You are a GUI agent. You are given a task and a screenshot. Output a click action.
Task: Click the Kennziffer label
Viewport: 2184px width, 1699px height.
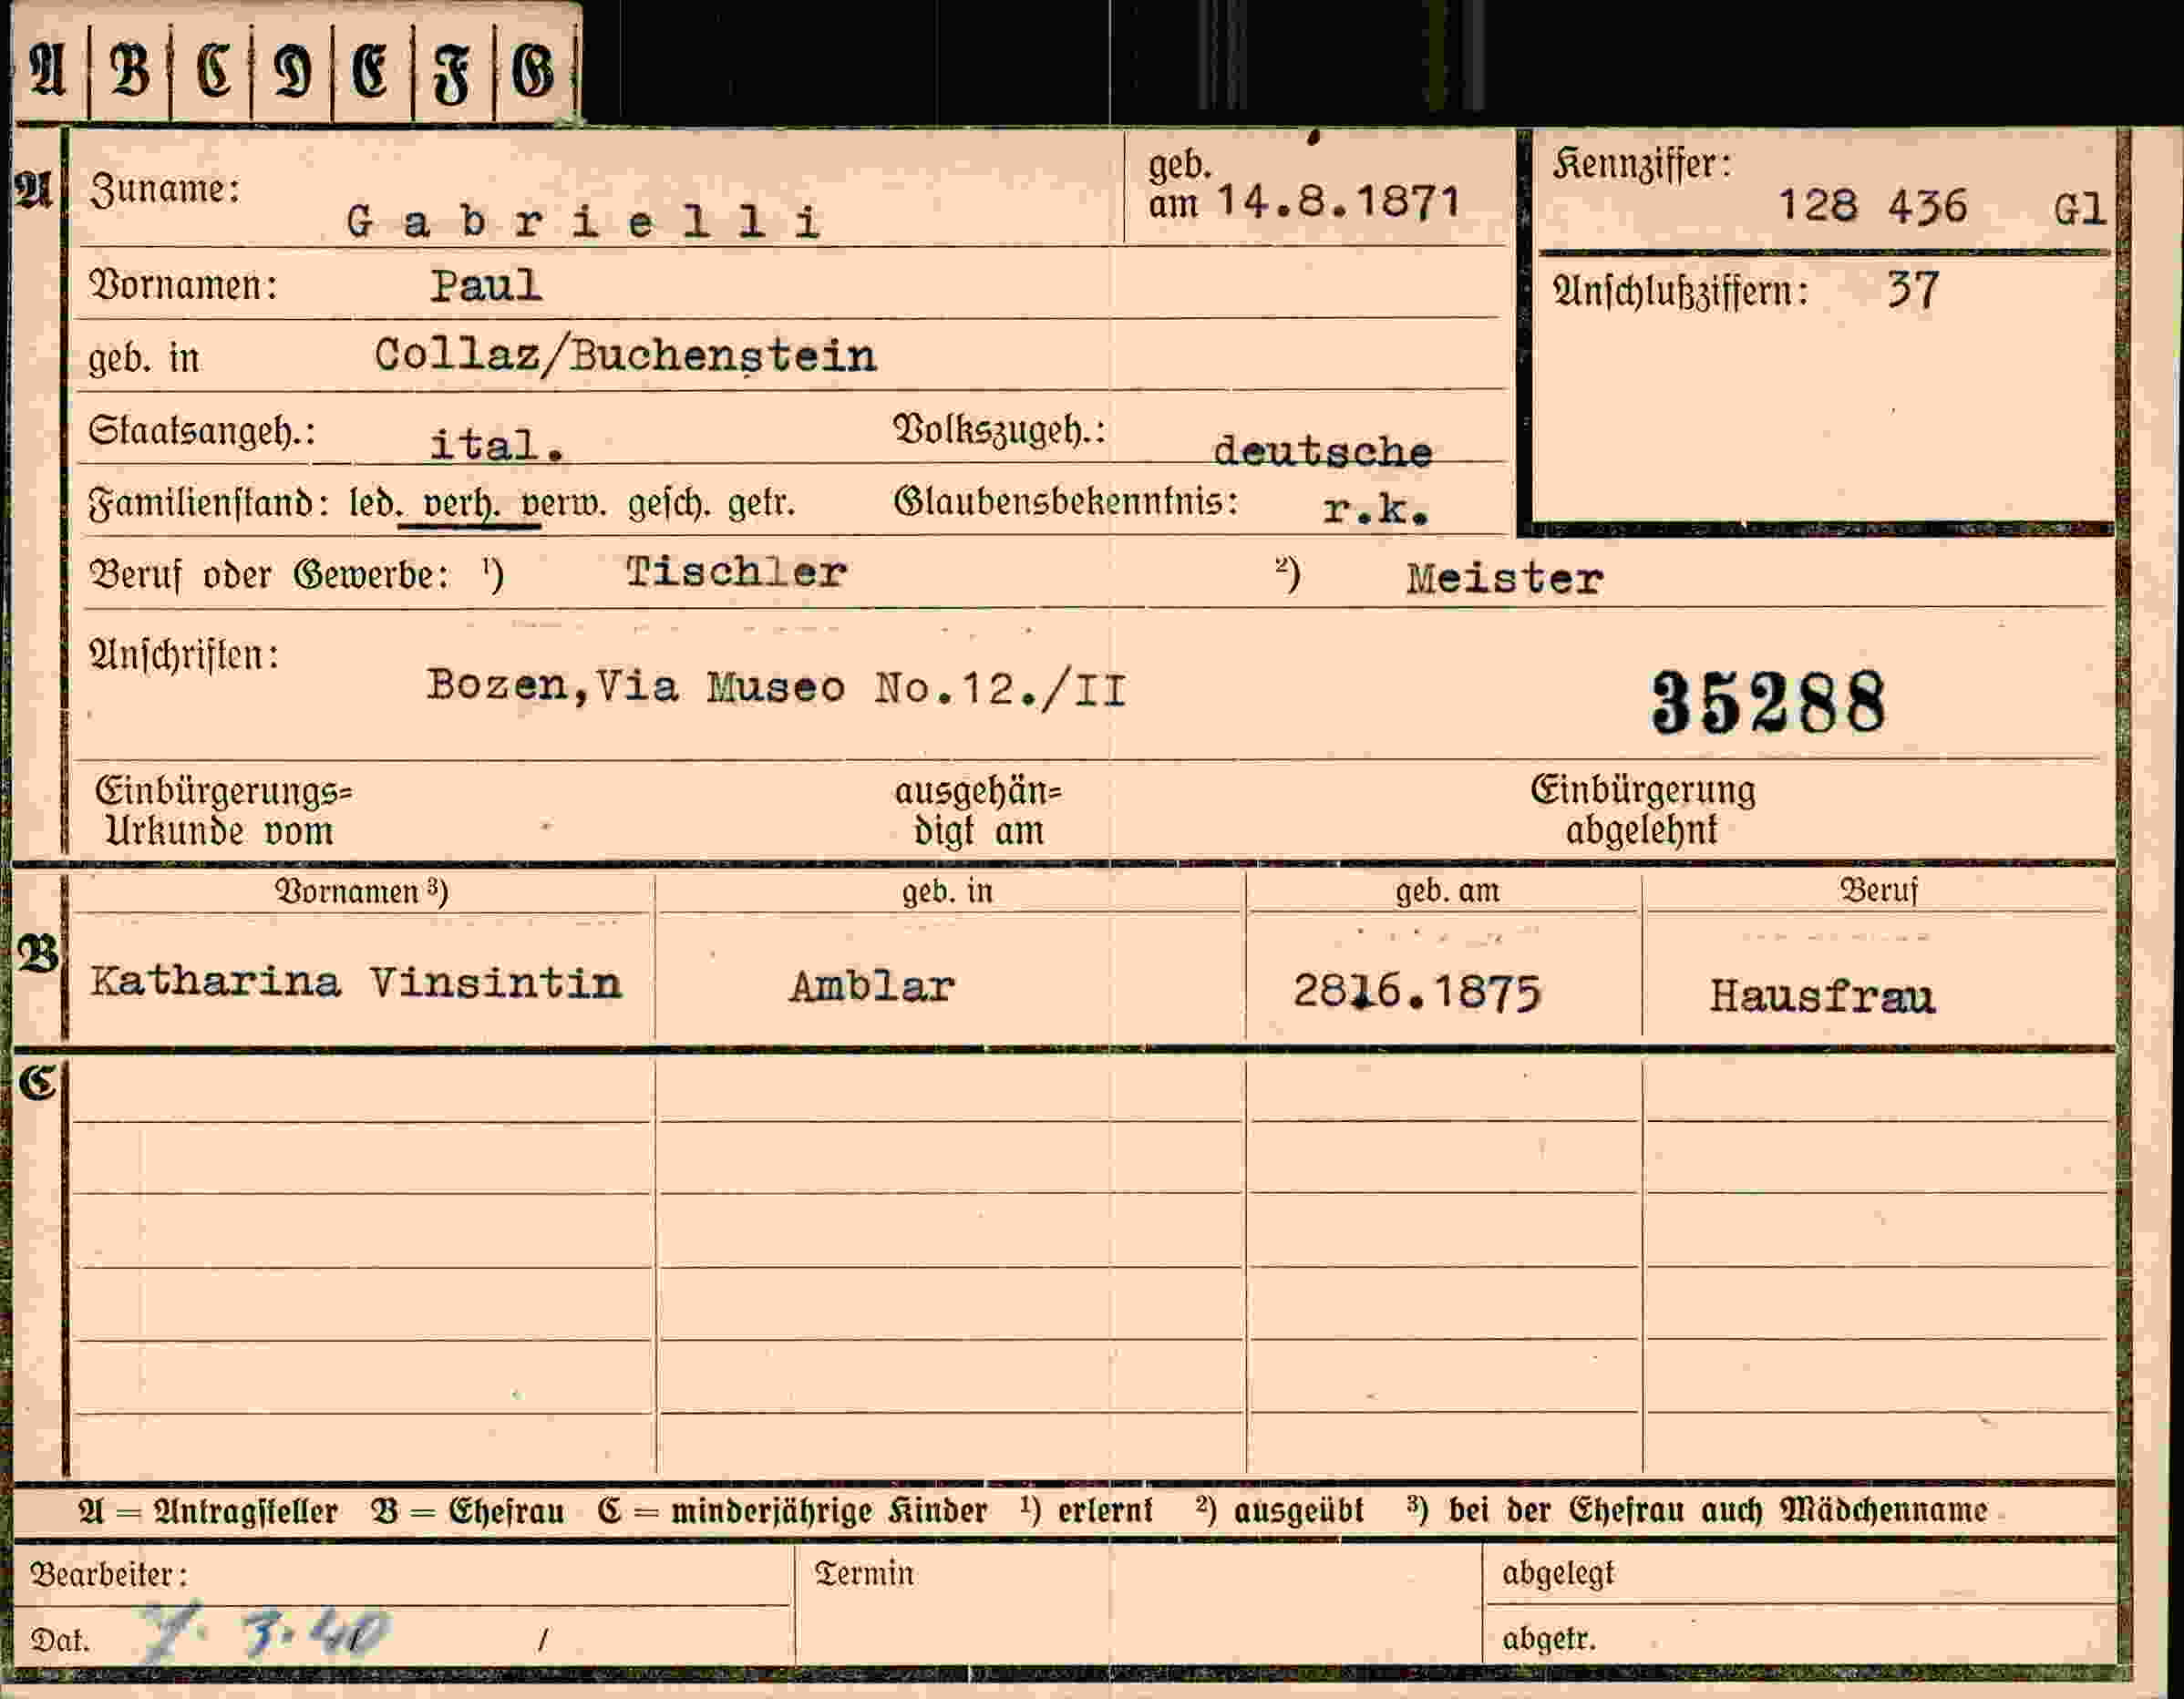[x=1642, y=164]
